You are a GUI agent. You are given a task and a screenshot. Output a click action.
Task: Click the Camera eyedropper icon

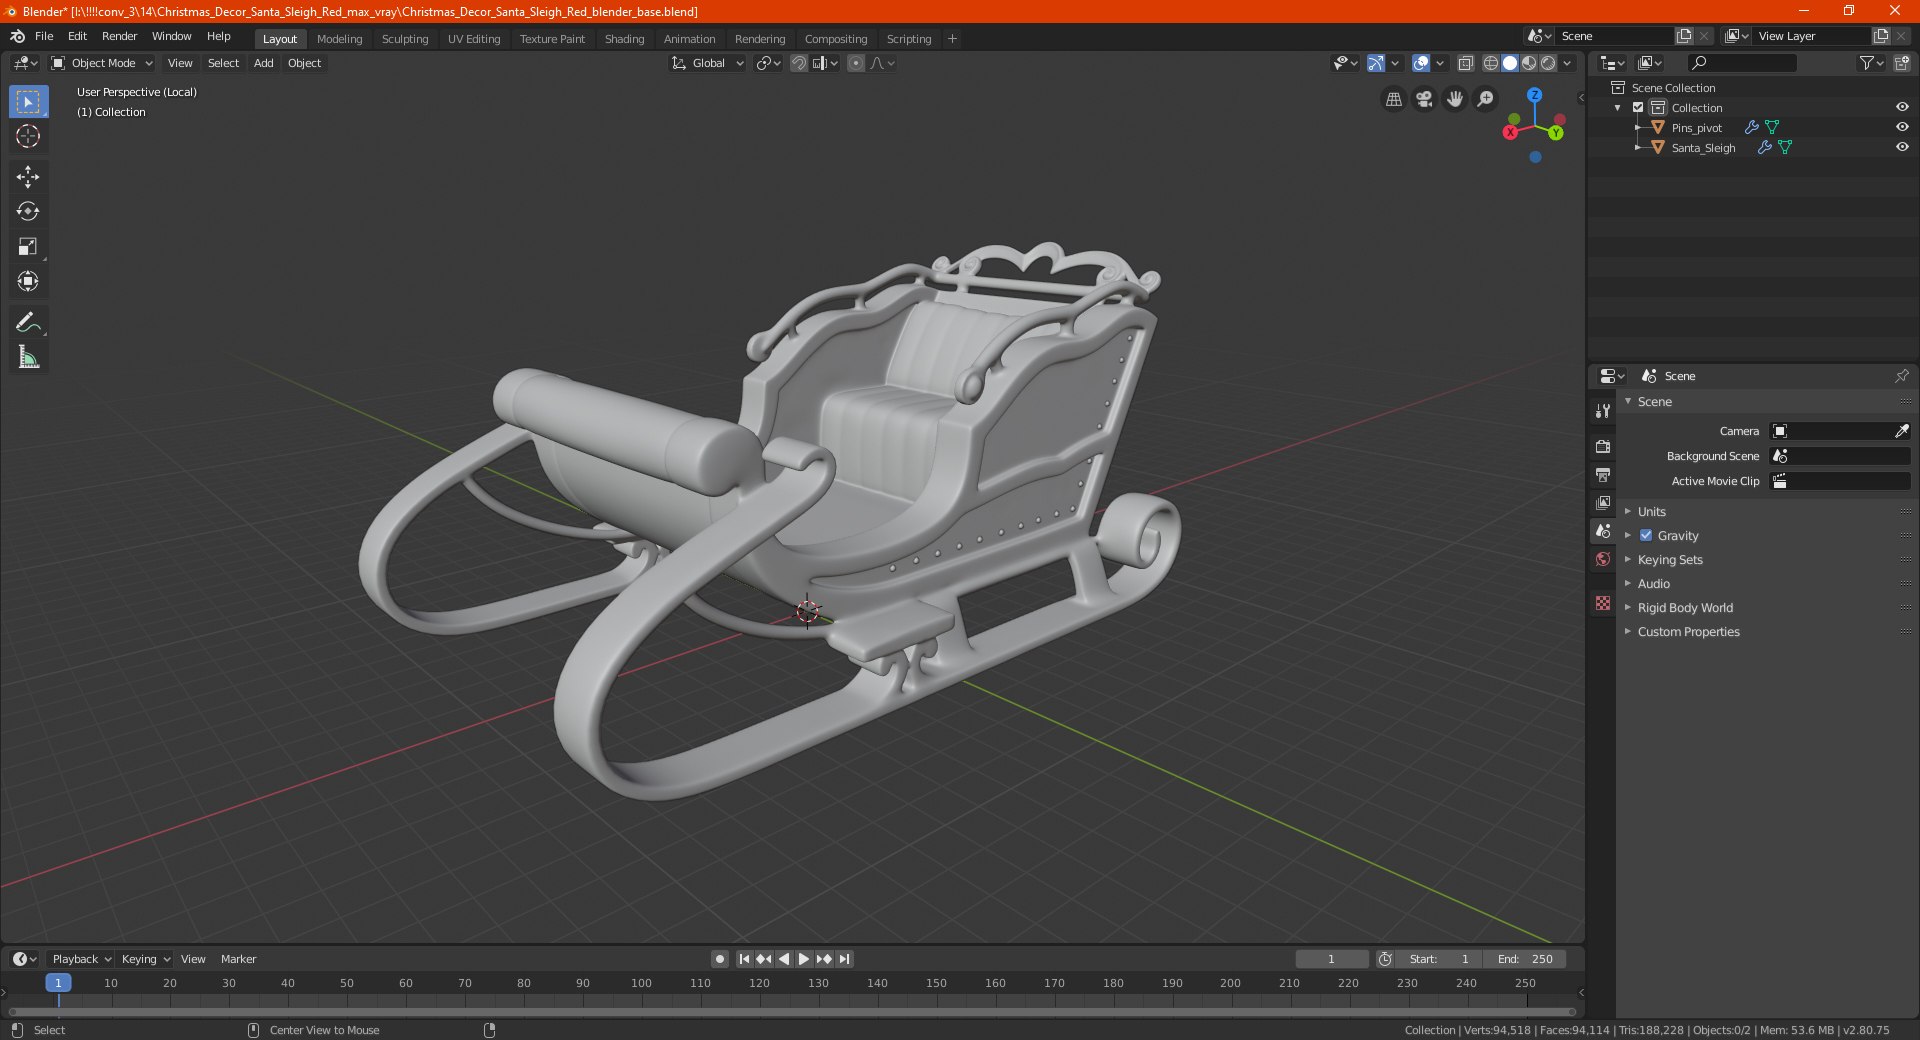[x=1901, y=431]
